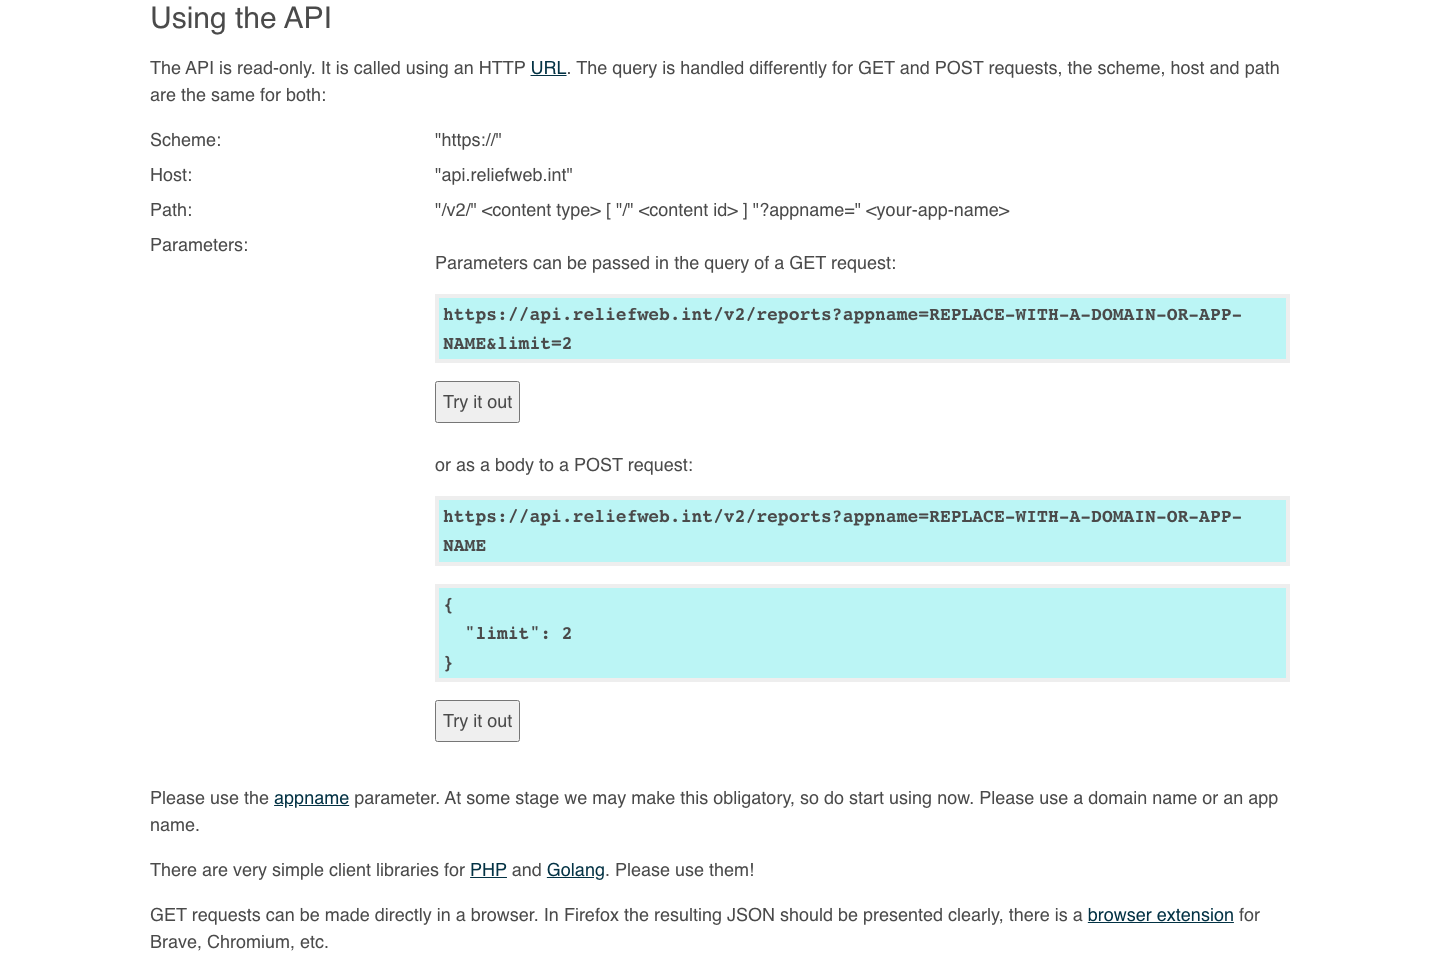Click the browser extension link
Image resolution: width=1440 pixels, height=960 pixels.
click(1160, 915)
